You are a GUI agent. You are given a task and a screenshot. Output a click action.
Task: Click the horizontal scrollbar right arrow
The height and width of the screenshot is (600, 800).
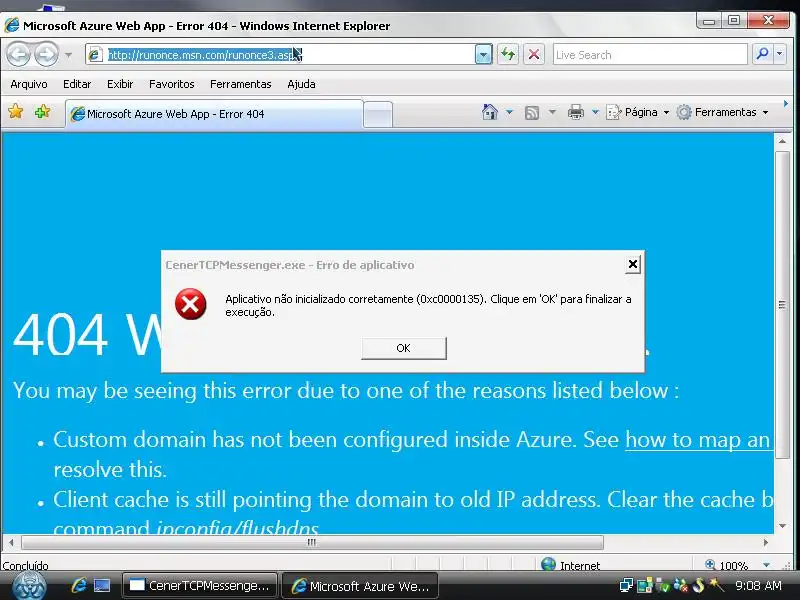pyautogui.click(x=765, y=542)
